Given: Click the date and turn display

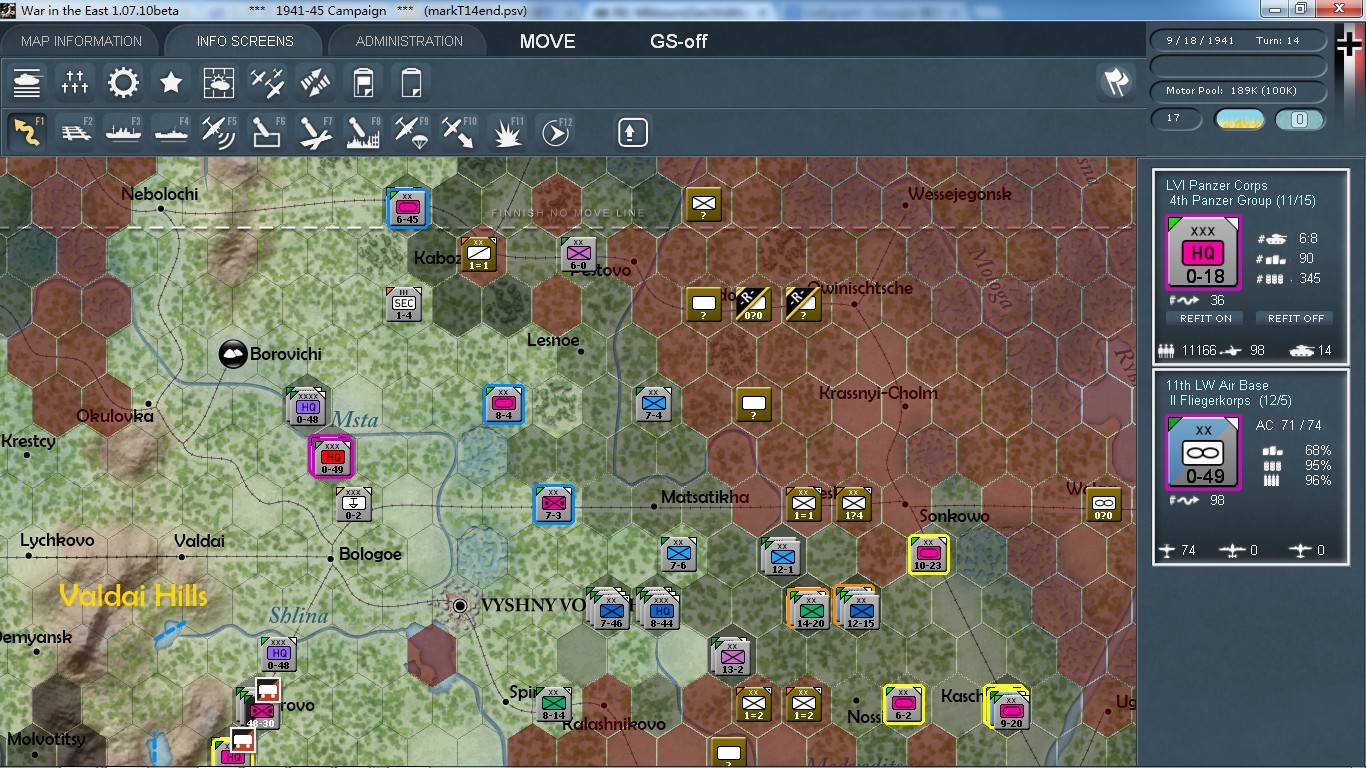Looking at the screenshot, I should (x=1239, y=41).
